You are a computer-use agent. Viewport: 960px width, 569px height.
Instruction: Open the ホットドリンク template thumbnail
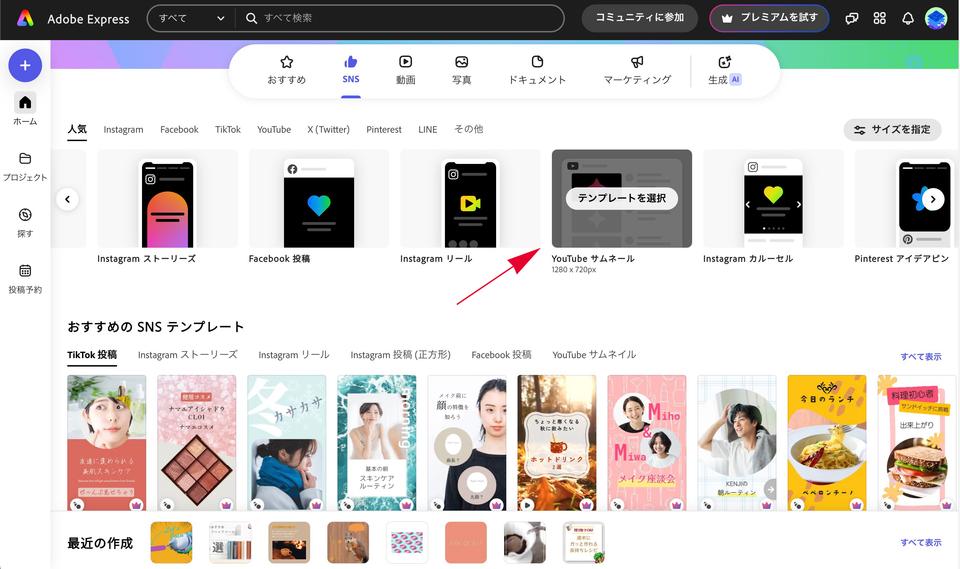click(556, 442)
